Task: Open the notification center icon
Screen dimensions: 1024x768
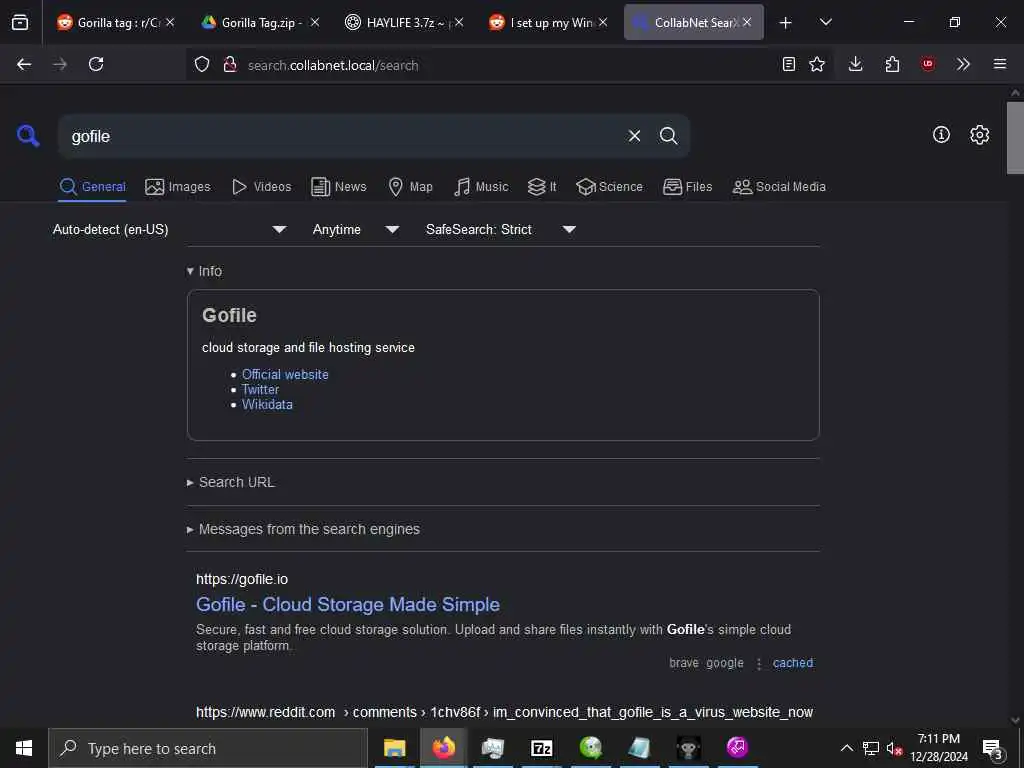Action: 993,749
